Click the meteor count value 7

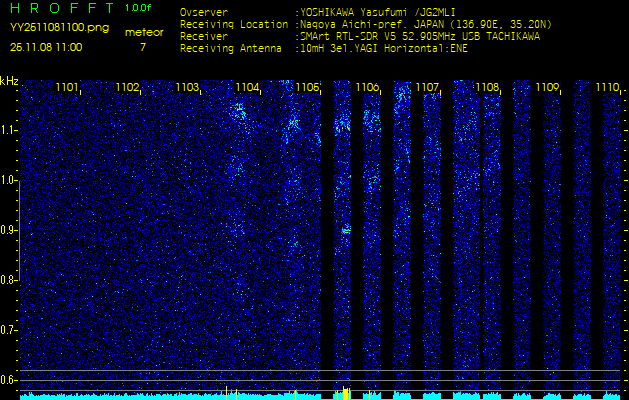(x=143, y=47)
